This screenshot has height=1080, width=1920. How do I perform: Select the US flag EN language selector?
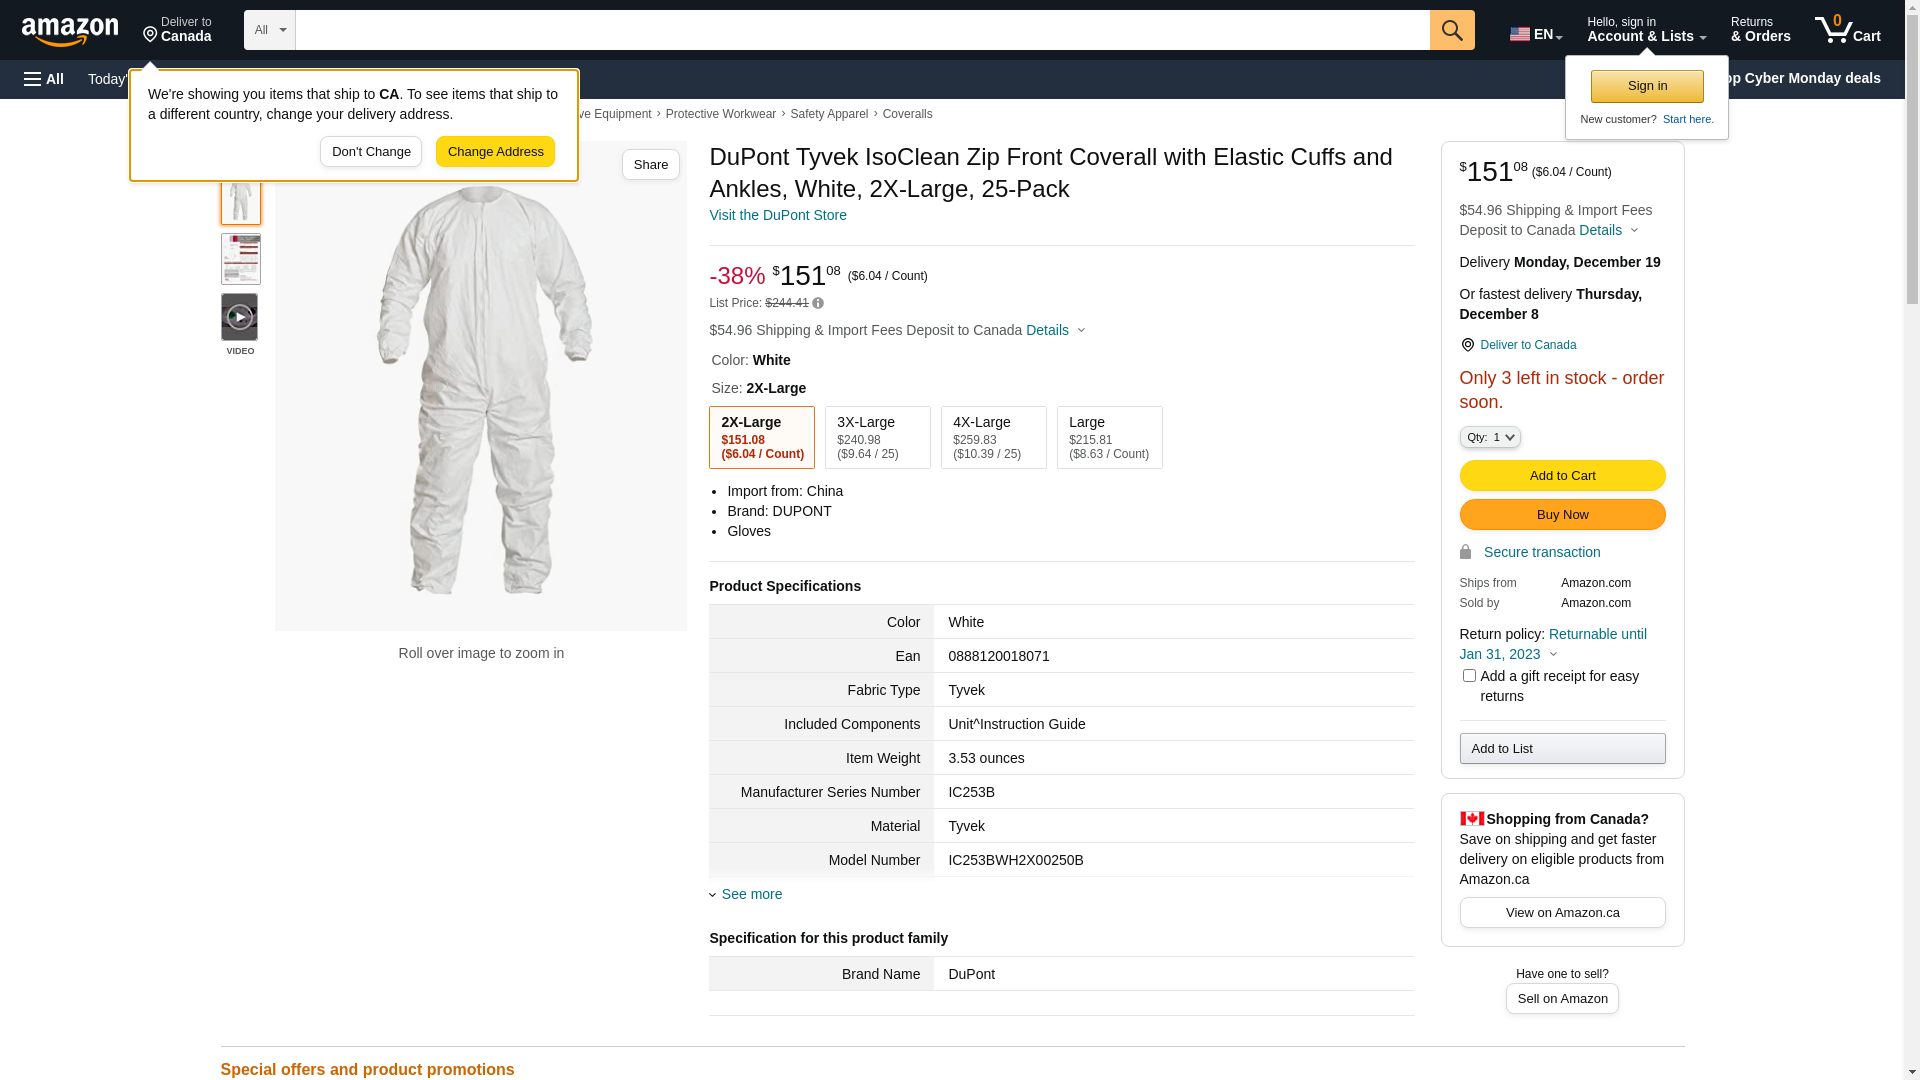[1535, 34]
